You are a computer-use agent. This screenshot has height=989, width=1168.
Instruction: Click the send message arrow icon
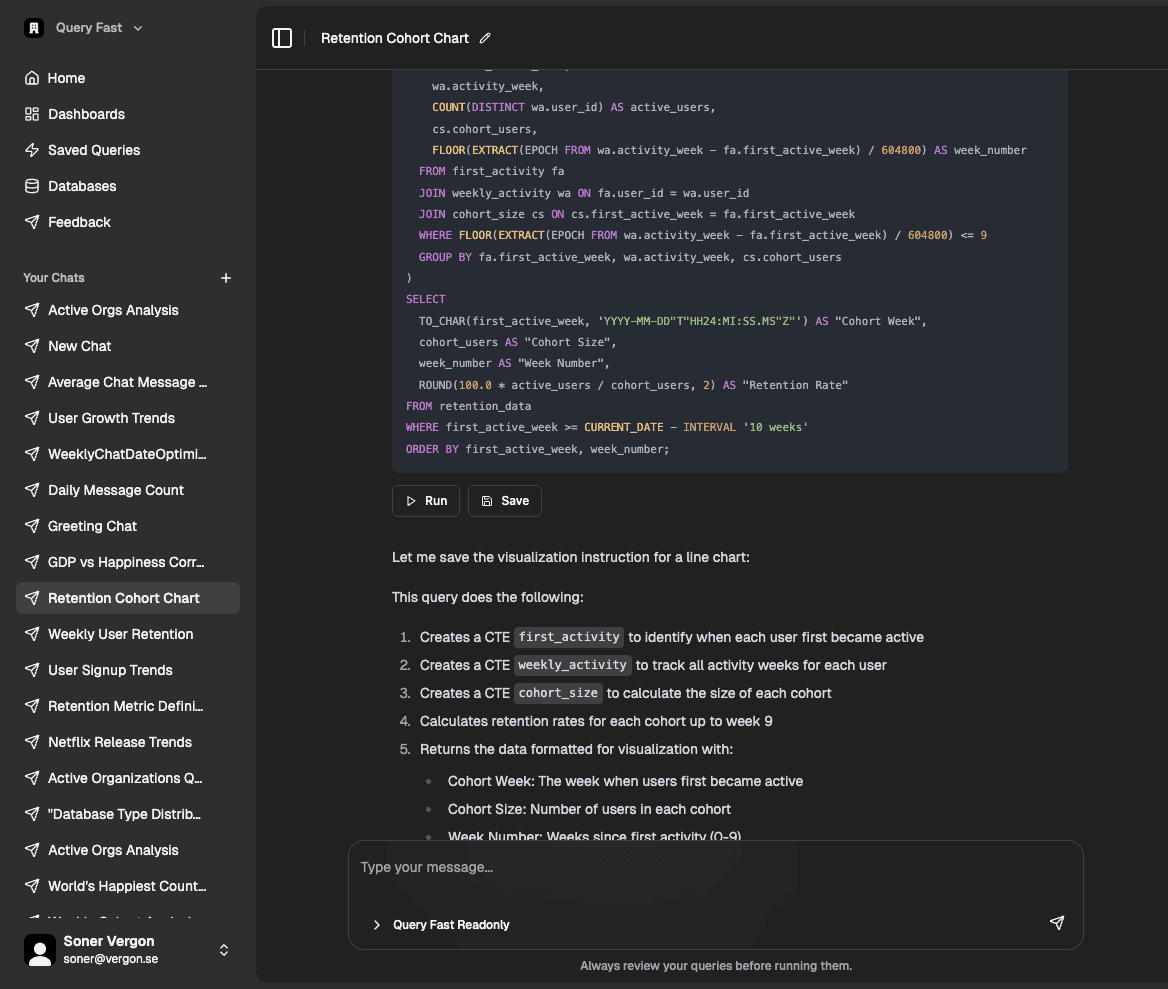pyautogui.click(x=1056, y=923)
